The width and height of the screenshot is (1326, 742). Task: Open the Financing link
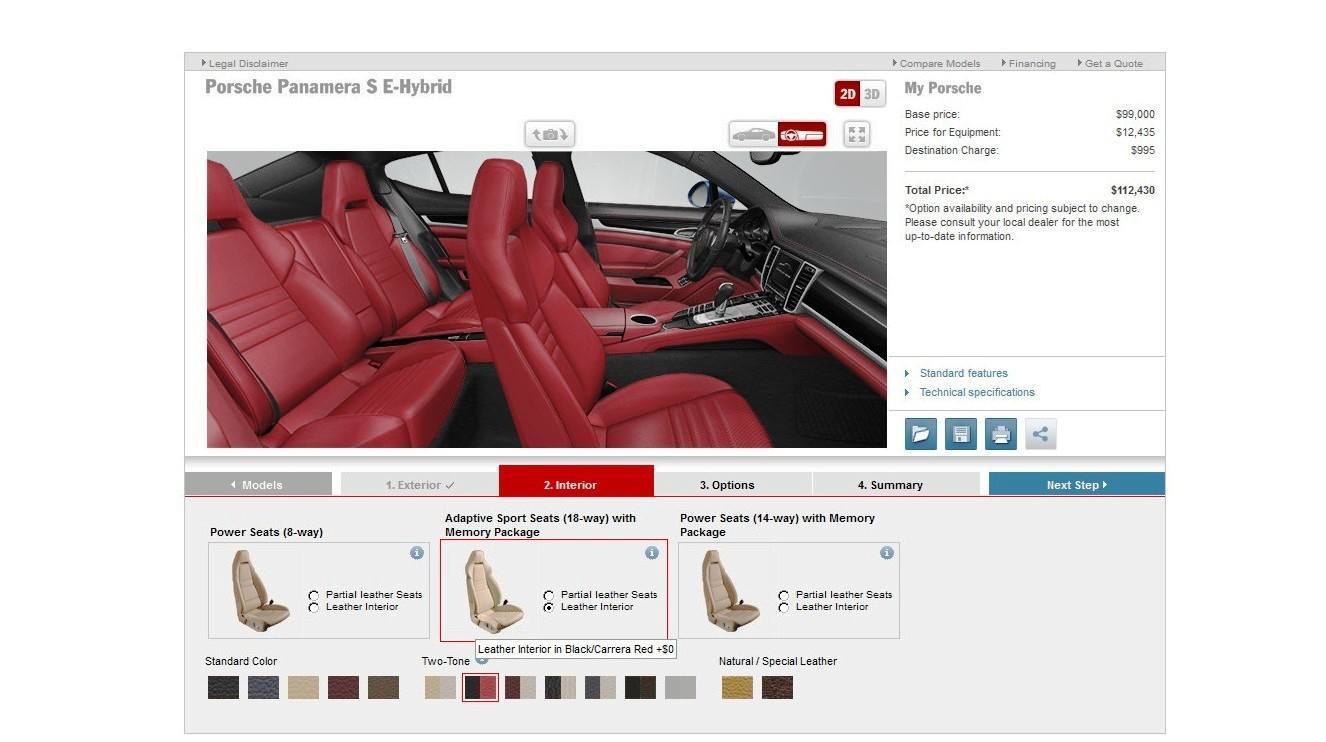click(x=1032, y=63)
